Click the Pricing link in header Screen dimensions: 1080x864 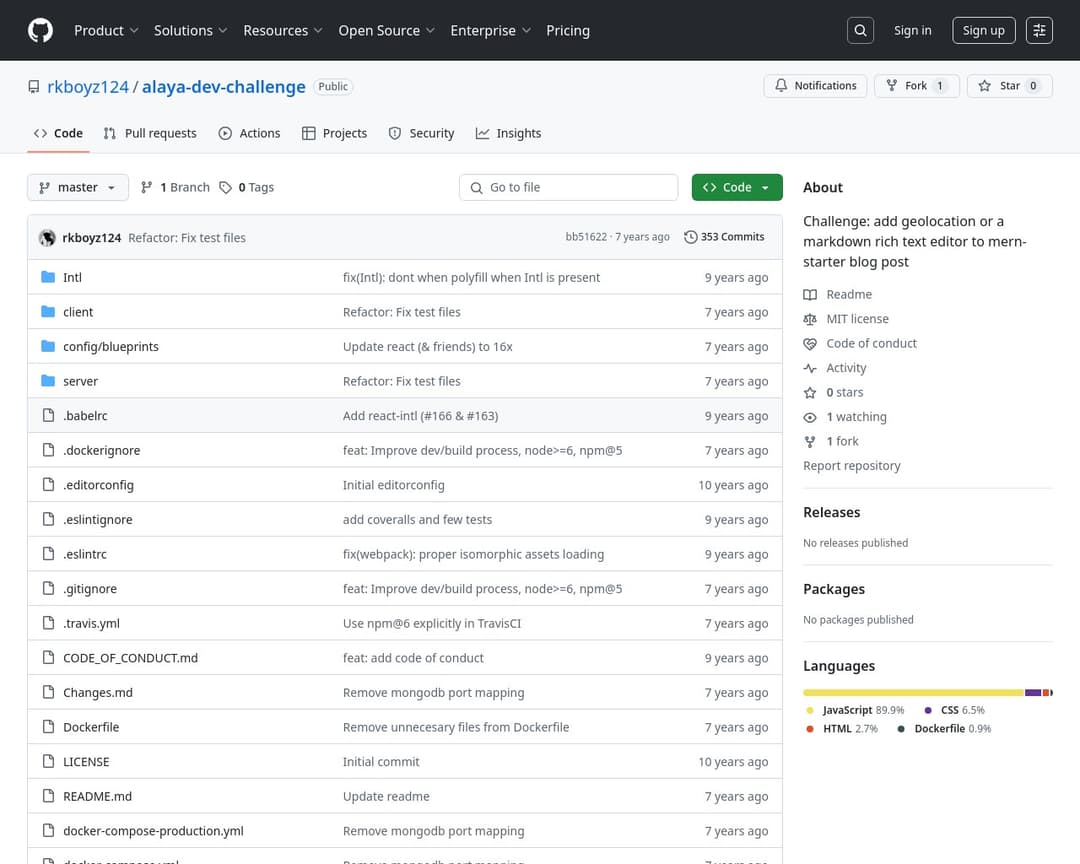coord(568,30)
